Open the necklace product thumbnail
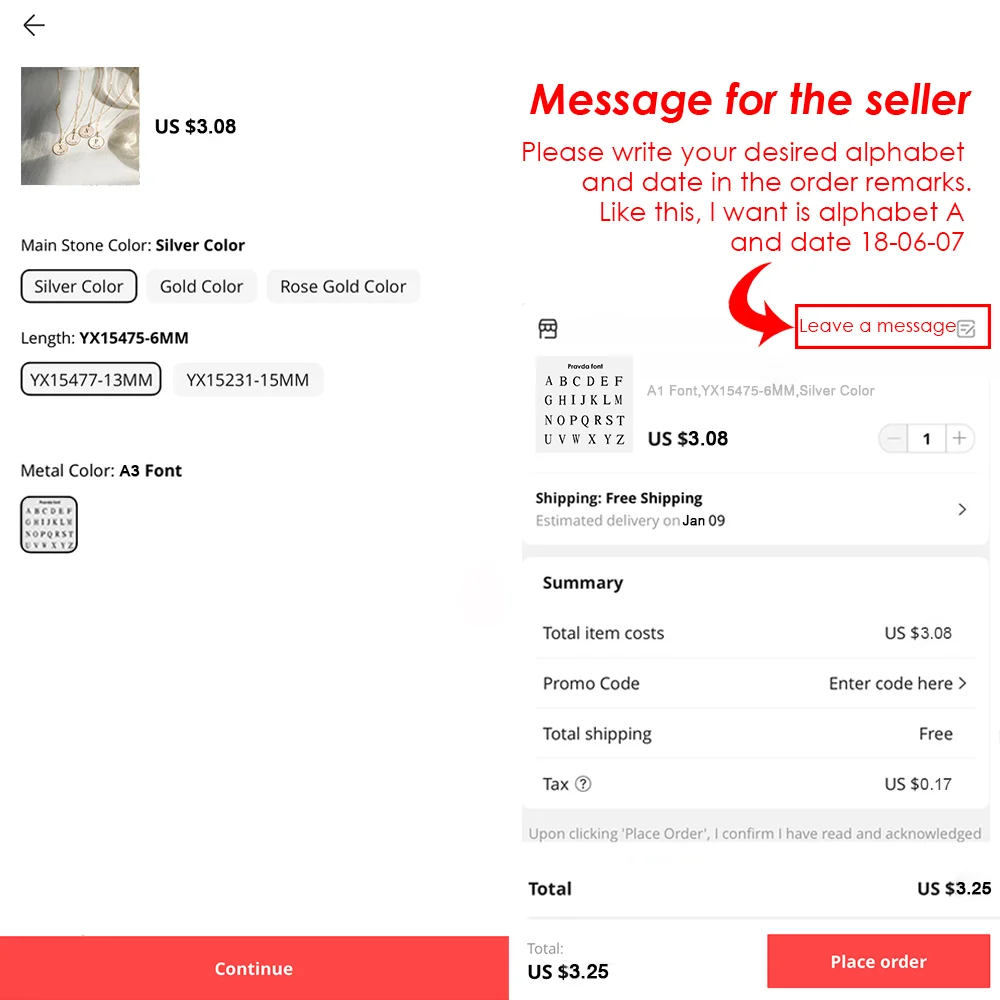Viewport: 1000px width, 1000px height. [80, 126]
